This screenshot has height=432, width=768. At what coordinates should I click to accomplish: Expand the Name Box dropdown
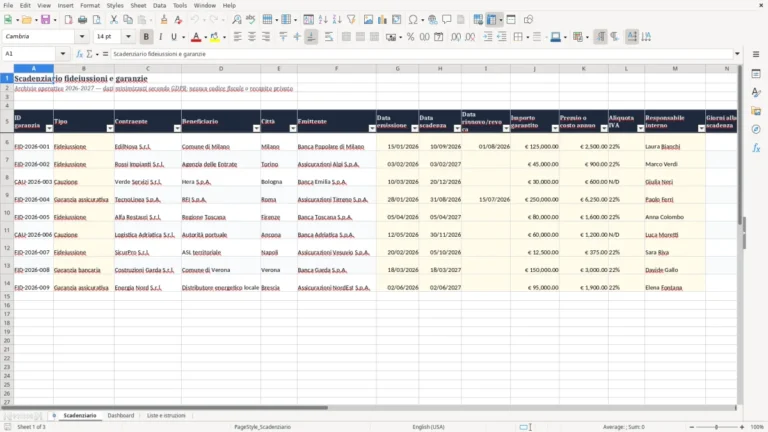(x=63, y=54)
